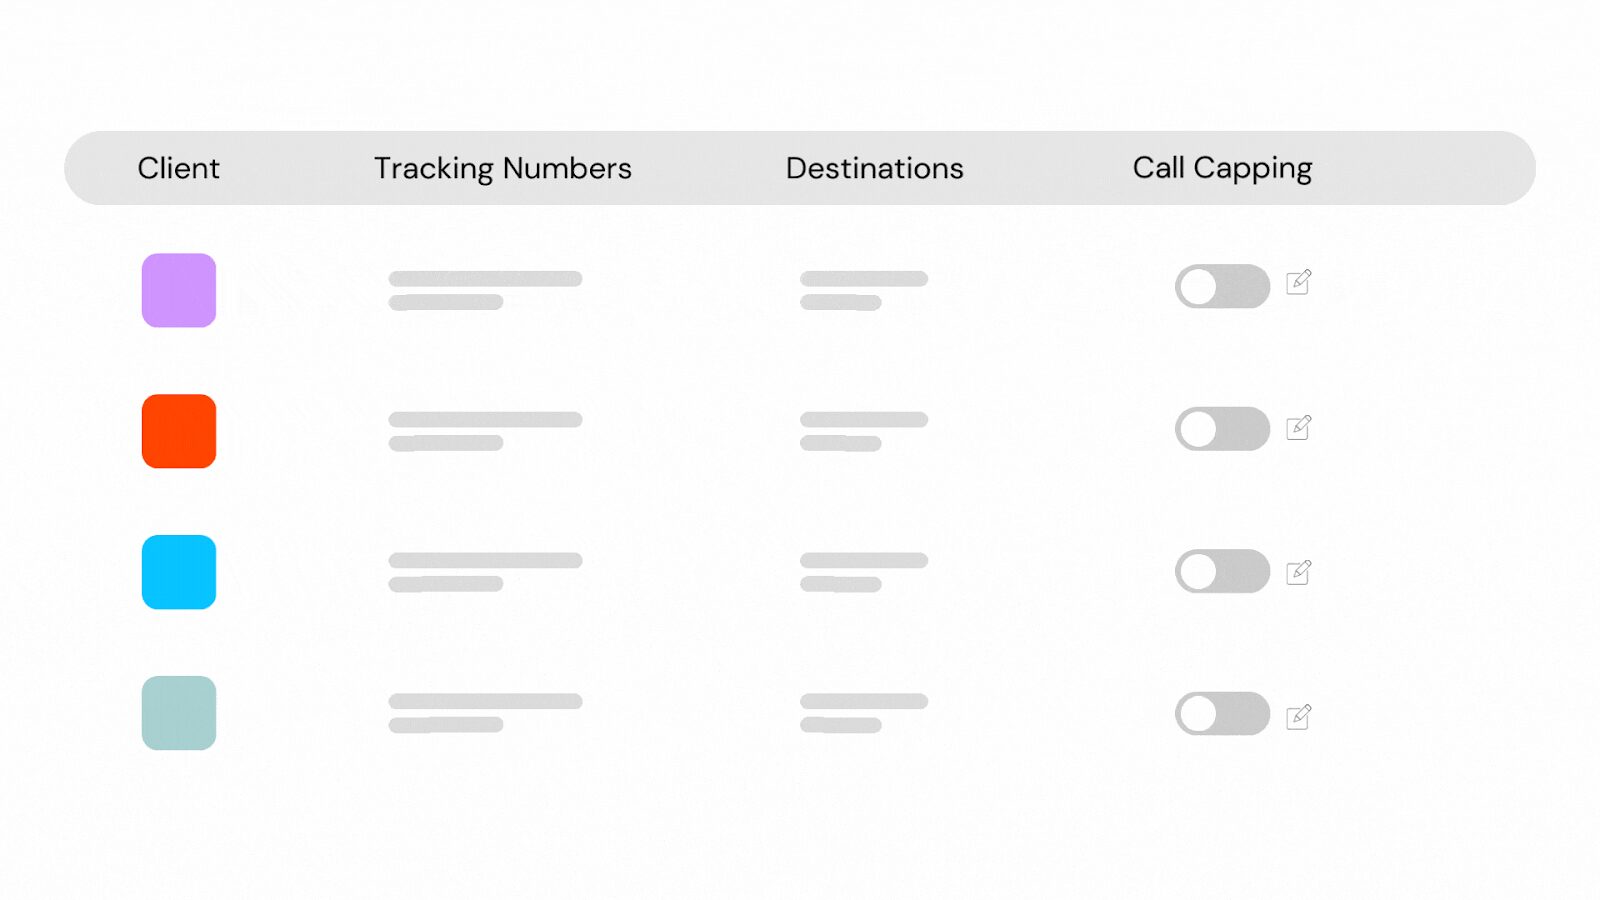Click the orange client avatar
The width and height of the screenshot is (1600, 900).
(x=178, y=431)
